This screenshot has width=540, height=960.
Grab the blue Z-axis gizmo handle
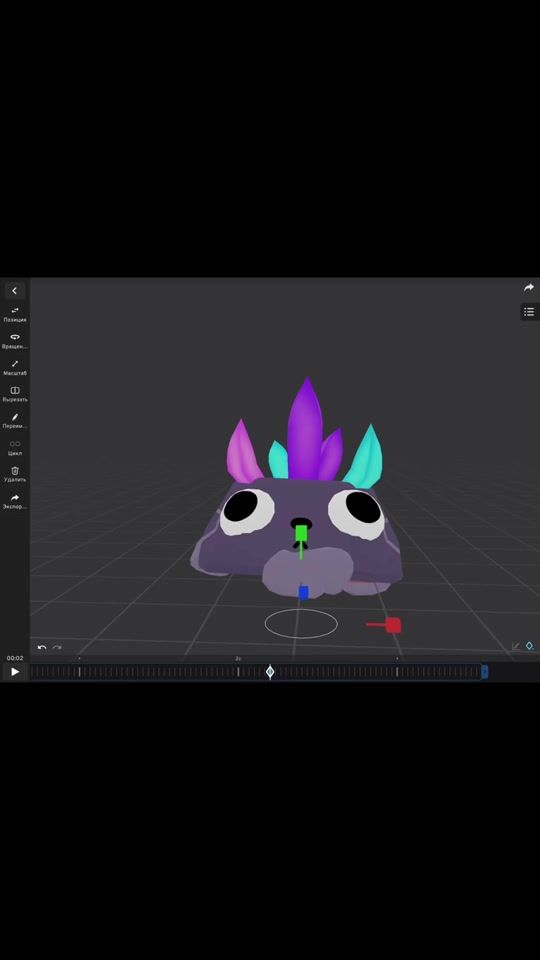pyautogui.click(x=303, y=593)
